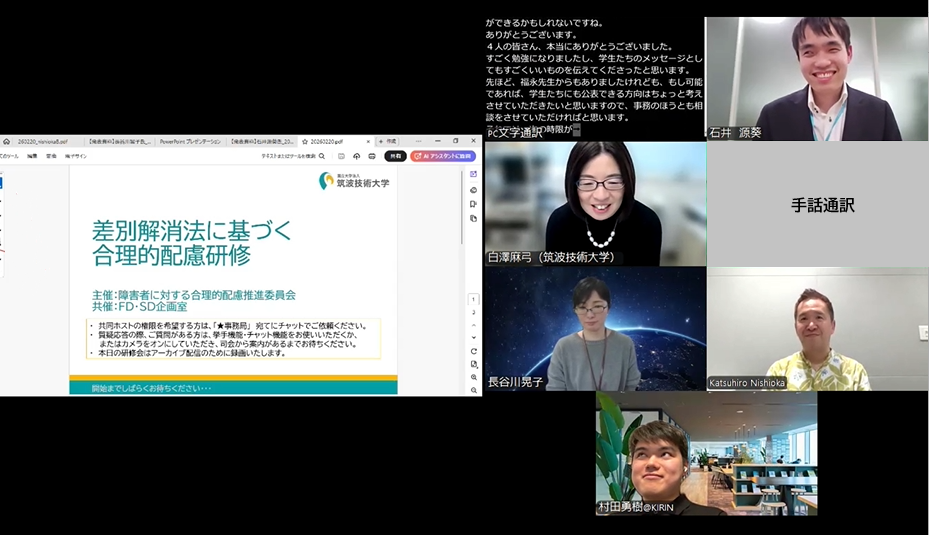Go to next page with down chevron
Image resolution: width=929 pixels, height=535 pixels.
click(473, 338)
